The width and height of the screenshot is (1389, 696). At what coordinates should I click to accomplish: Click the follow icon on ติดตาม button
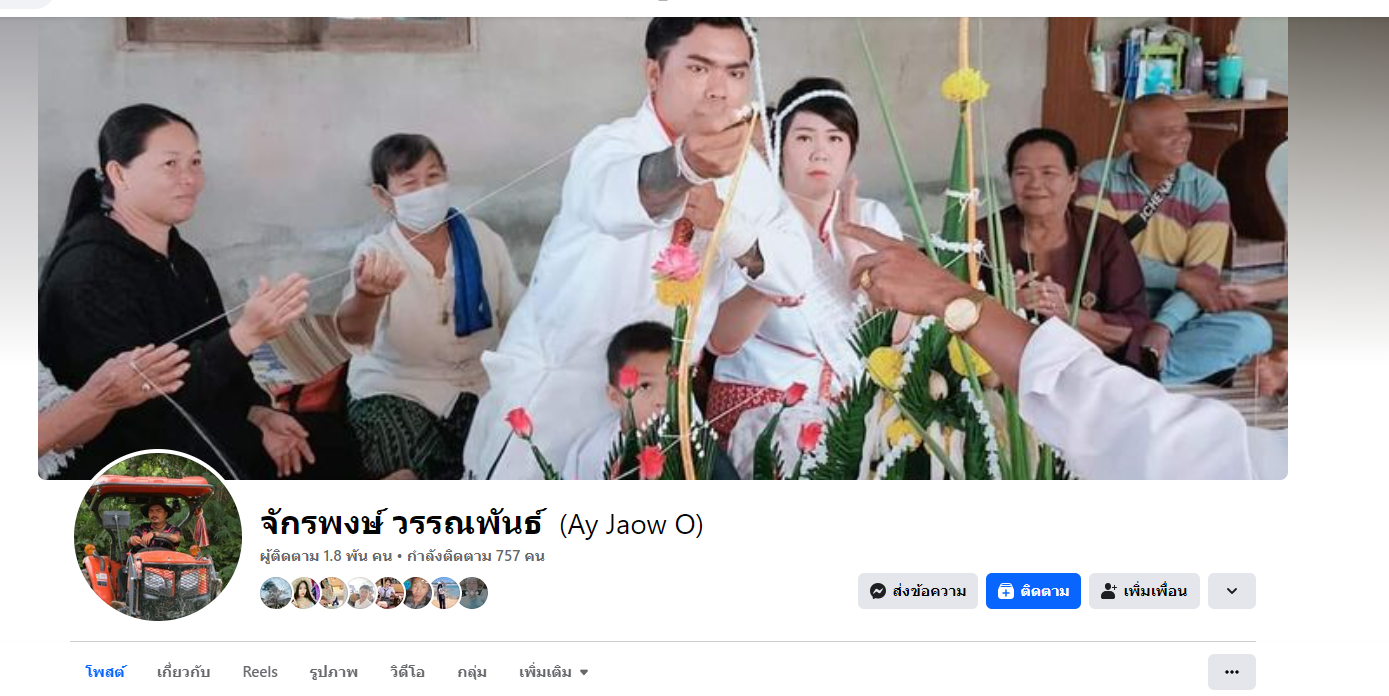click(x=1006, y=591)
